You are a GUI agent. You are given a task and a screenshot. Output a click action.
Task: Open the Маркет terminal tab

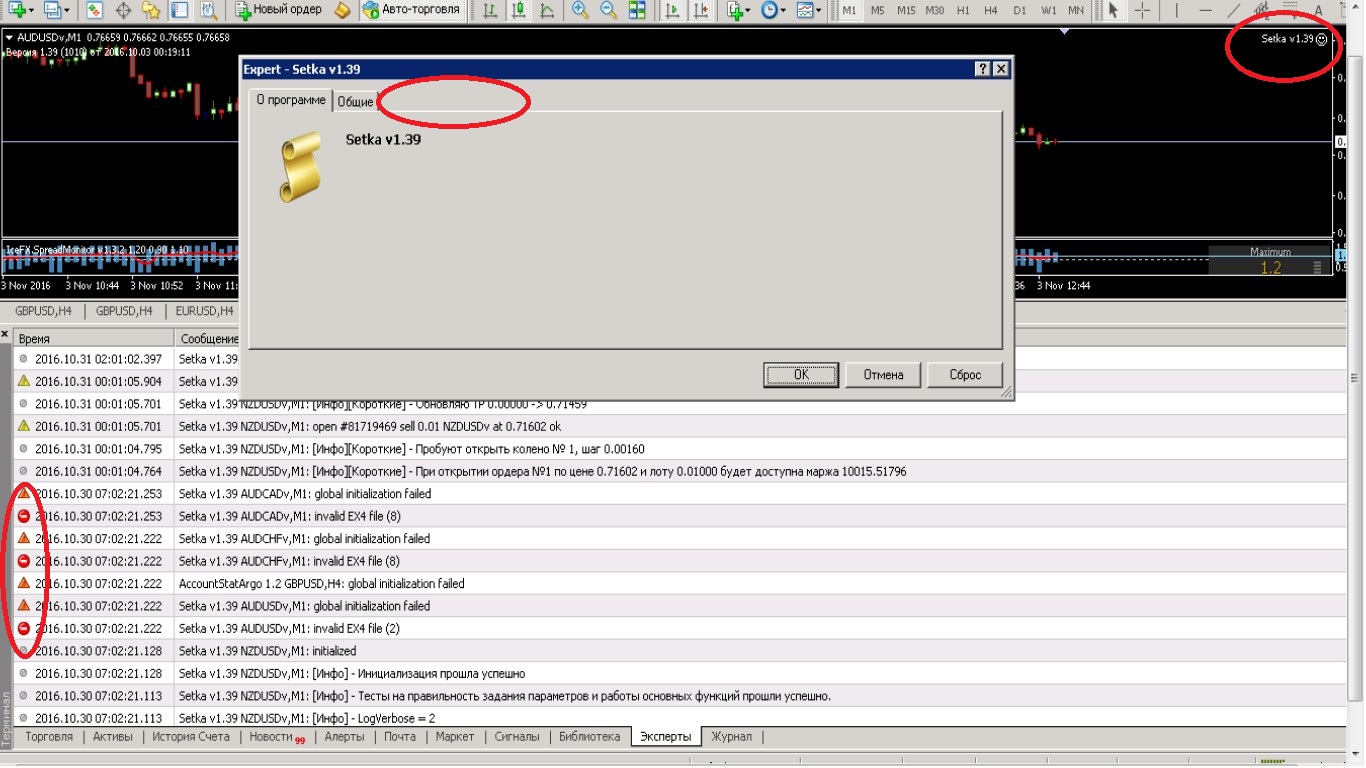pos(455,737)
